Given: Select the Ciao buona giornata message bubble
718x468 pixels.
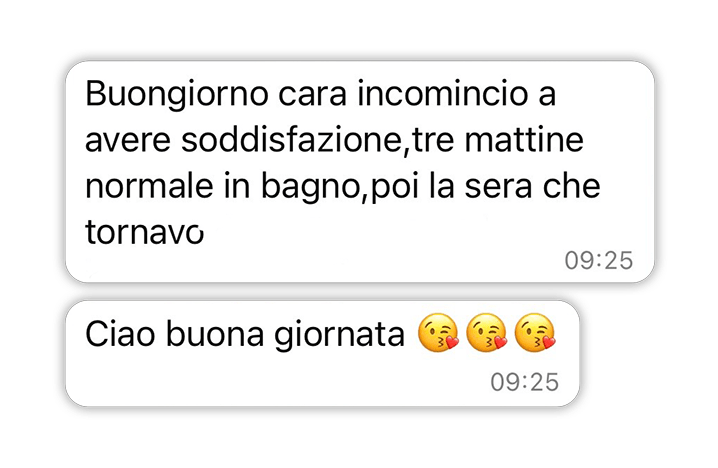Looking at the screenshot, I should [322, 354].
